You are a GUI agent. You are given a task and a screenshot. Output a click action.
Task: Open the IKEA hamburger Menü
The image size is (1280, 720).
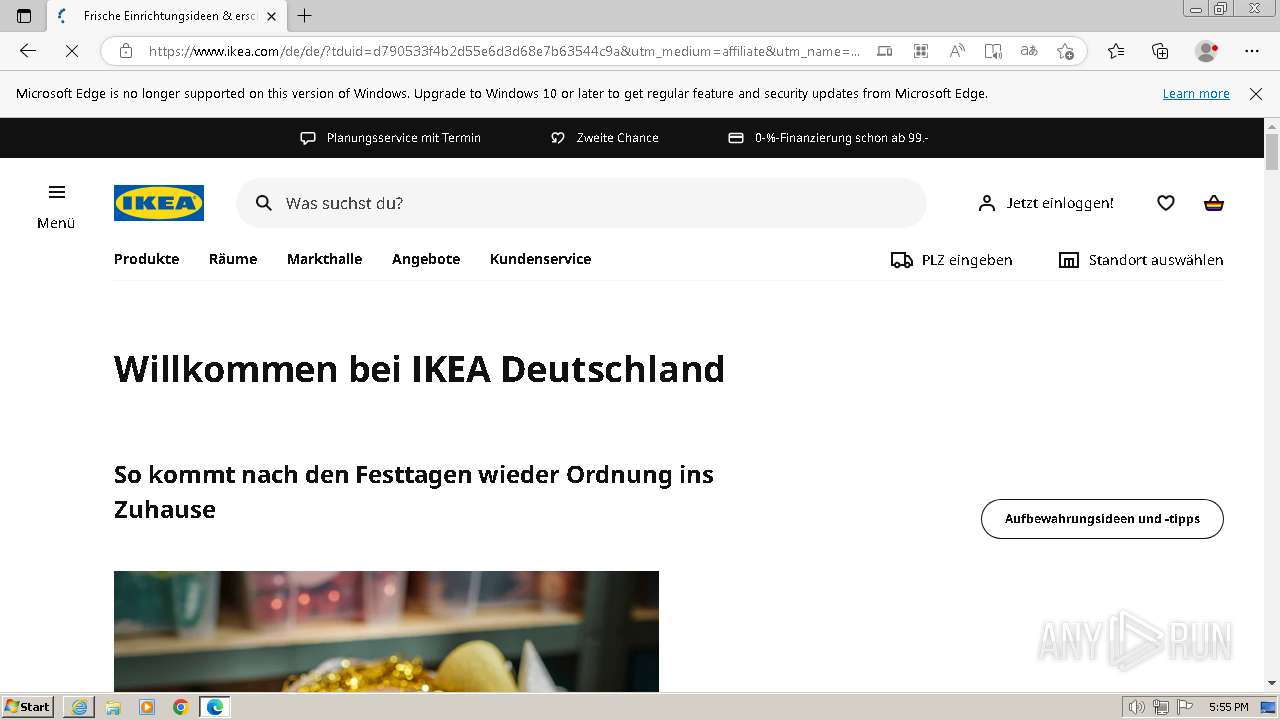(x=56, y=206)
